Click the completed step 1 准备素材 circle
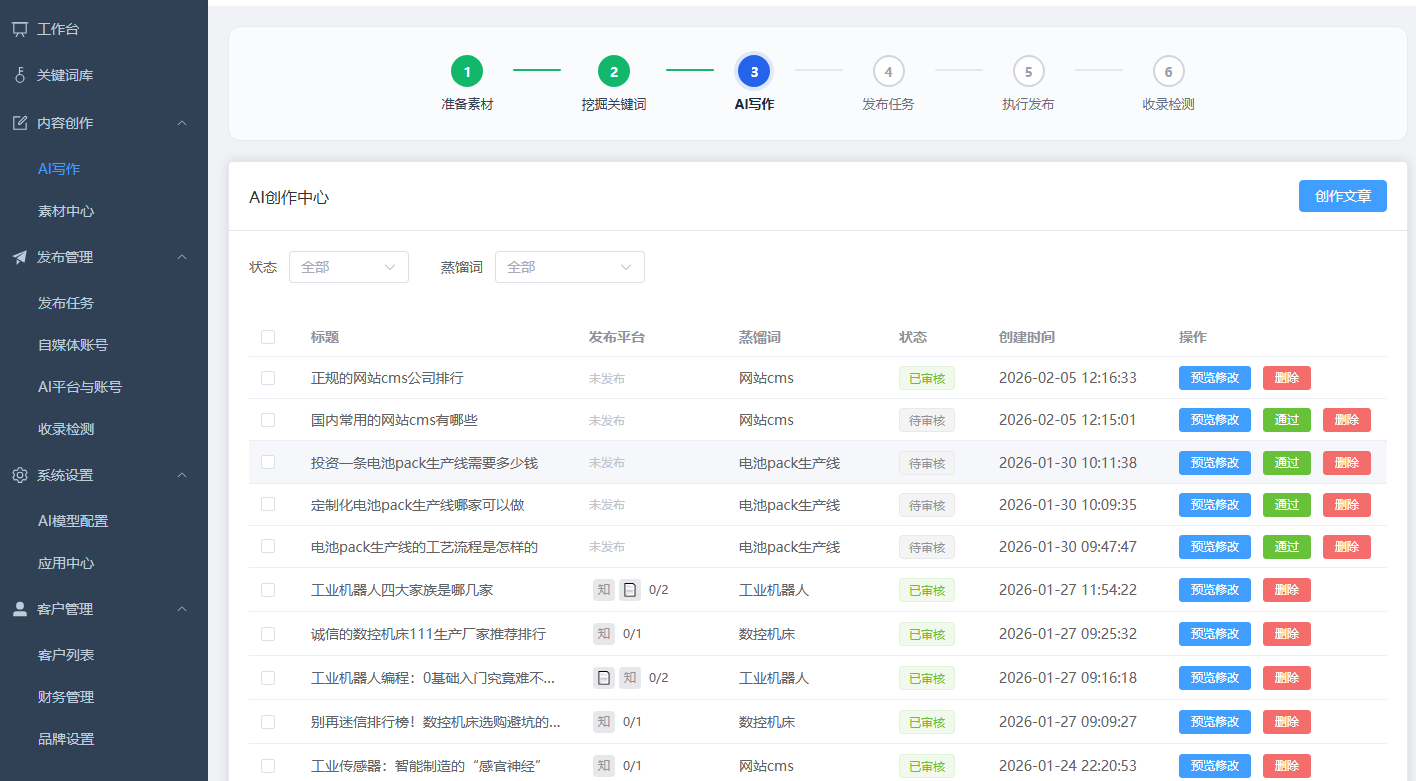 click(467, 71)
